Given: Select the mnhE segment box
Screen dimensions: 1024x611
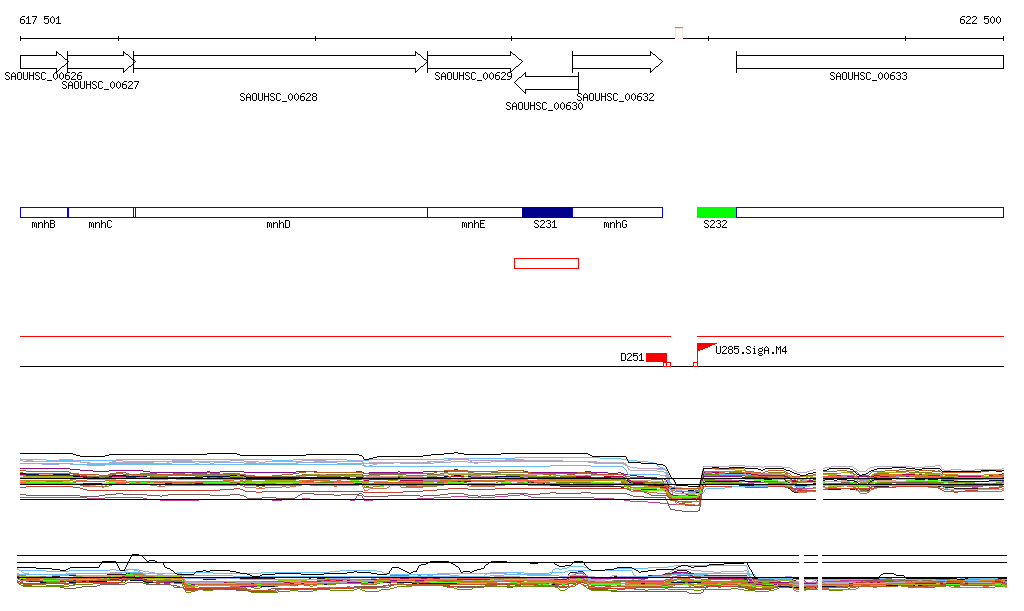Looking at the screenshot, I should coord(474,212).
